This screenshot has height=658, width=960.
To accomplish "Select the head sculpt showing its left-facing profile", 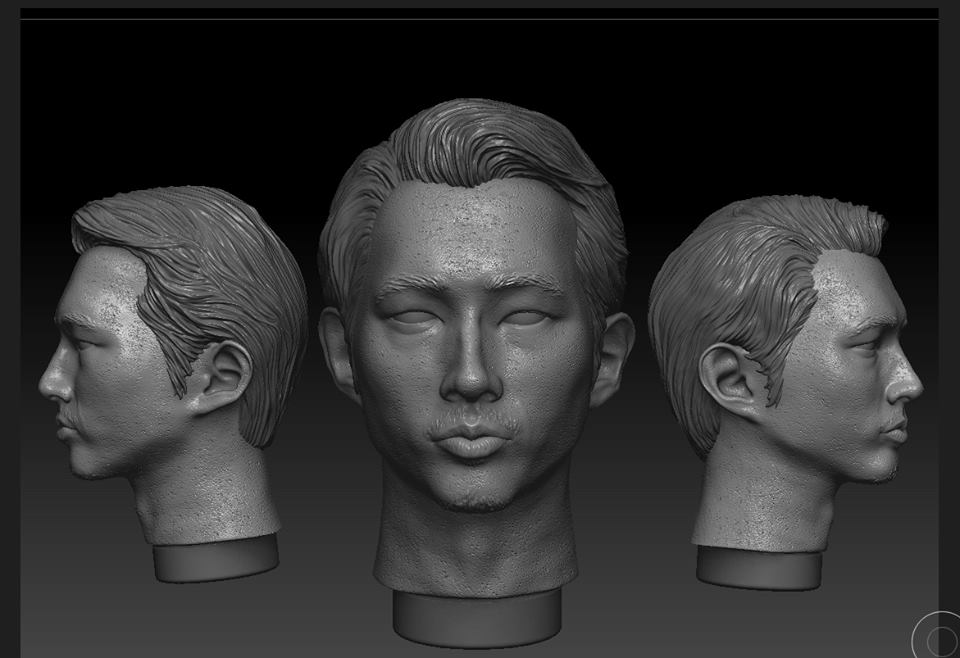I will (173, 384).
